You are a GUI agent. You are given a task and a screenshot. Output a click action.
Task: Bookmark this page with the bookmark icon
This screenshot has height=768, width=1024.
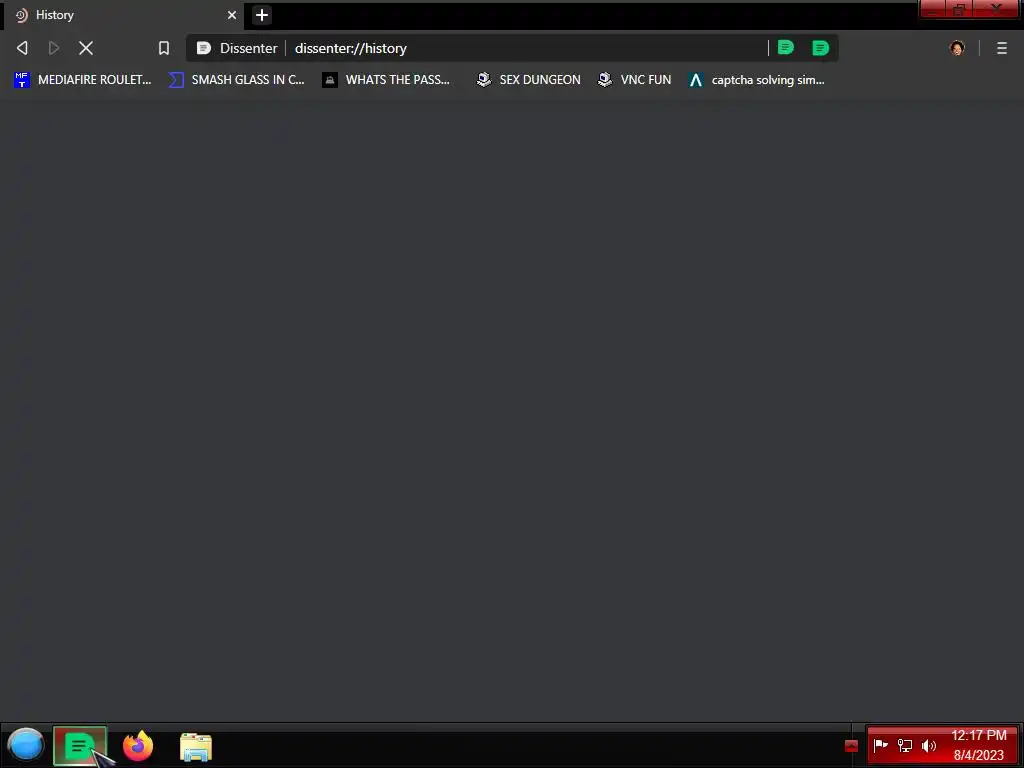pyautogui.click(x=164, y=48)
